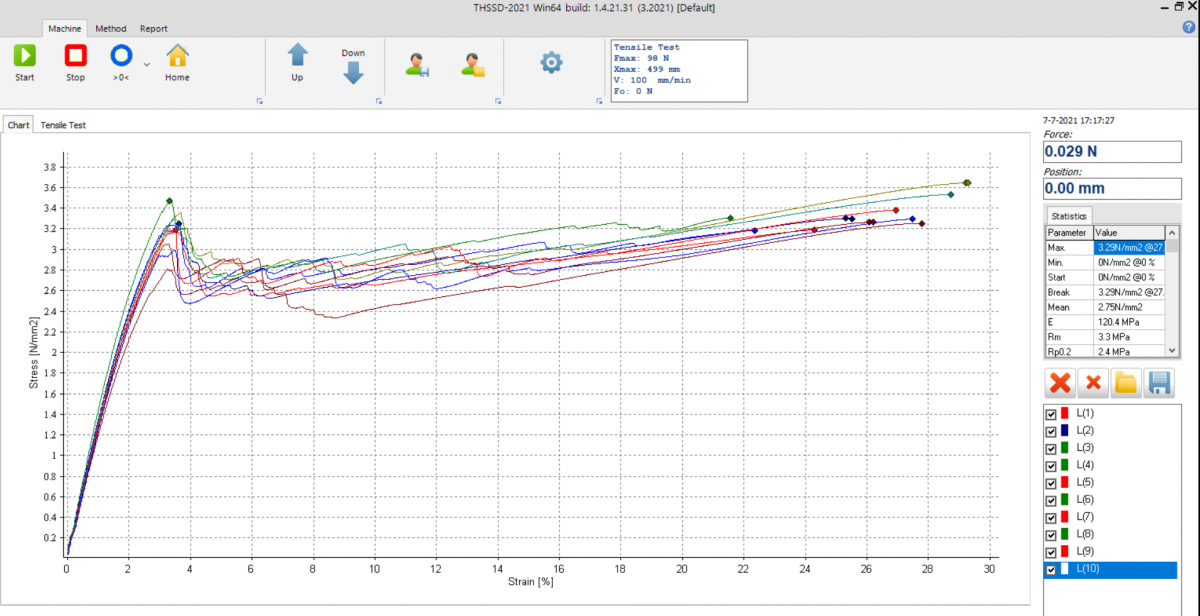Image resolution: width=1200 pixels, height=616 pixels.
Task: Click the Strain [%] axis label
Action: [x=532, y=582]
